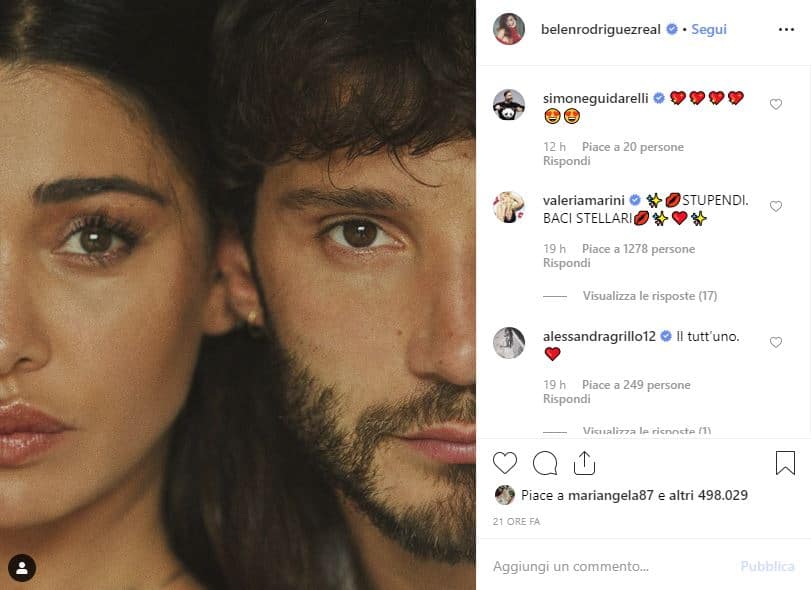This screenshot has height=590, width=811.
Task: Like valeriamarini's STUPENDI comment heart
Action: click(776, 206)
